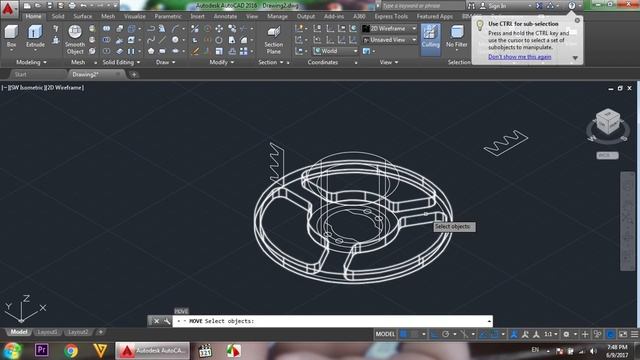Open the Insert ribbon tab
This screenshot has width=640, height=360.
pyautogui.click(x=198, y=16)
